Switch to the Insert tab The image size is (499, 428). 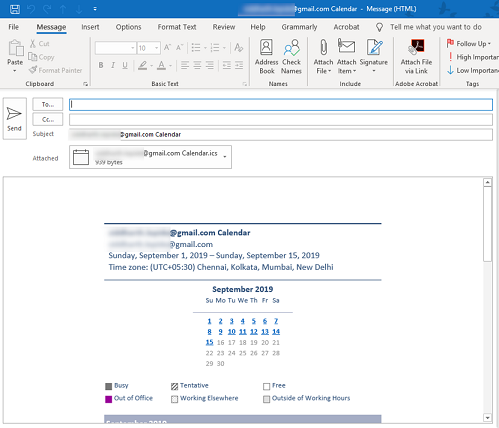click(x=90, y=27)
